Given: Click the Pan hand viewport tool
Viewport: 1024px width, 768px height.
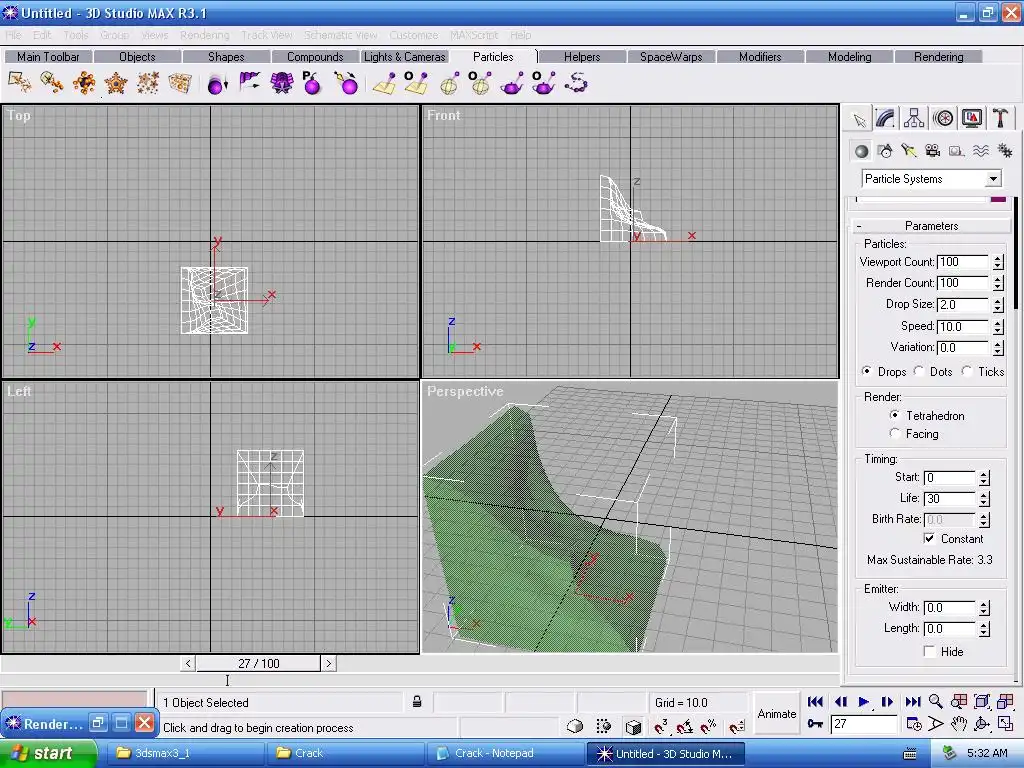Looking at the screenshot, I should pyautogui.click(x=958, y=724).
